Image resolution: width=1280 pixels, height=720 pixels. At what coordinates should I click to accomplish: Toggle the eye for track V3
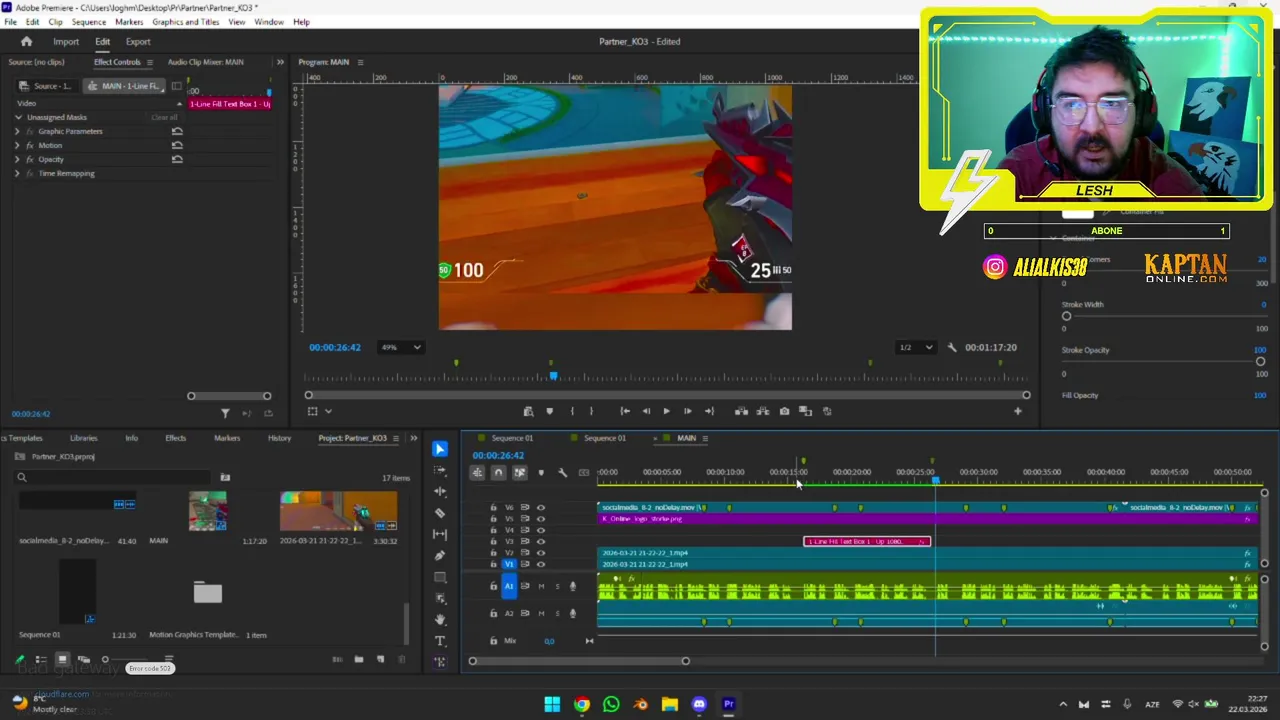click(x=541, y=542)
